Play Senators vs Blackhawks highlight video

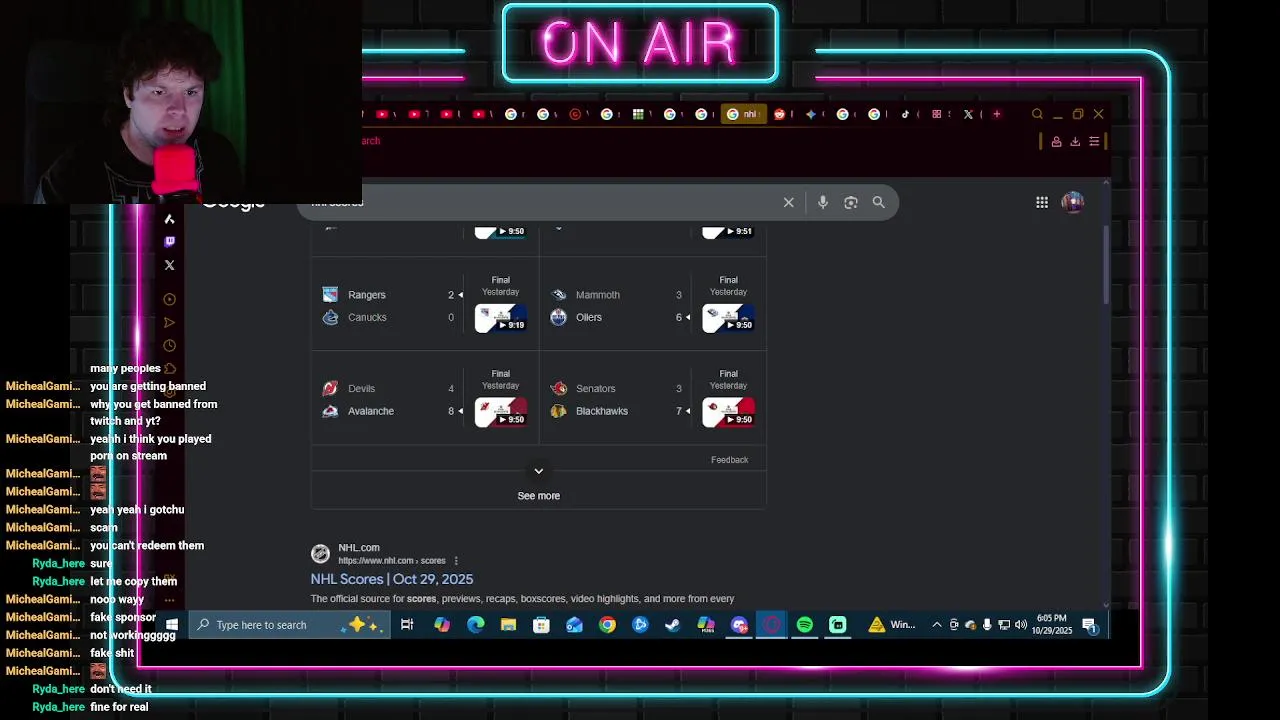coord(728,412)
